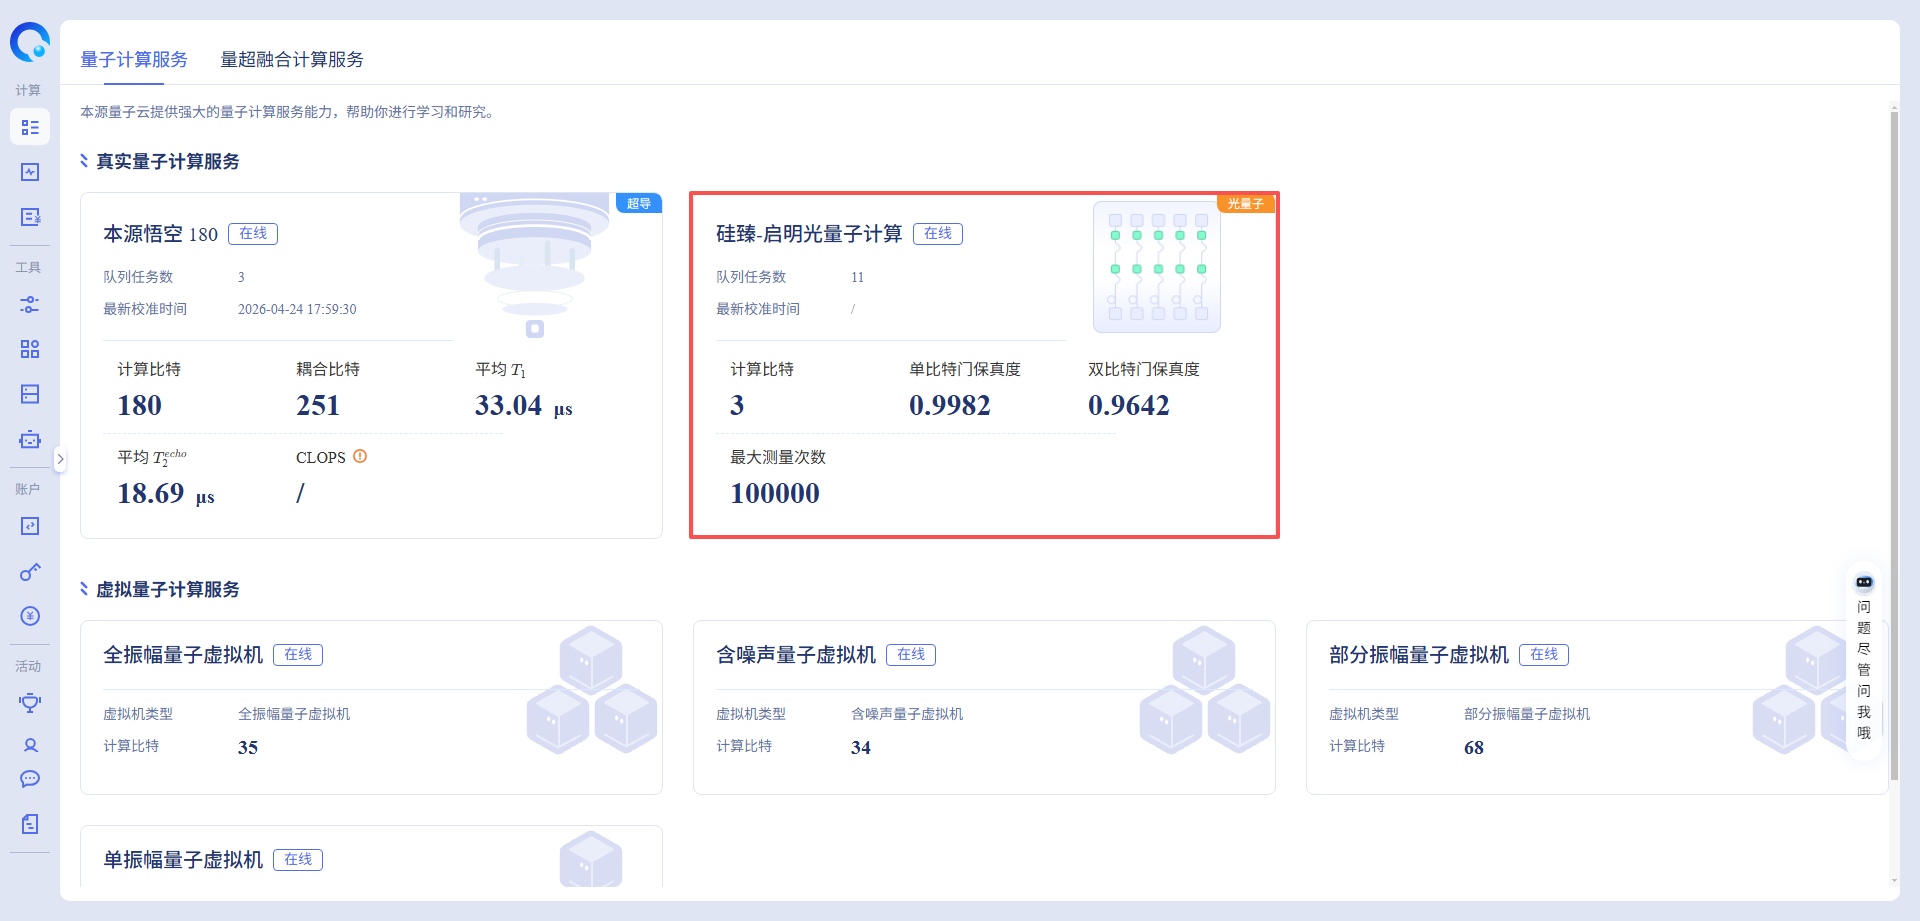The height and width of the screenshot is (921, 1920).
Task: Click calibration time 2026-04-24 17:59:30
Action: pos(297,309)
